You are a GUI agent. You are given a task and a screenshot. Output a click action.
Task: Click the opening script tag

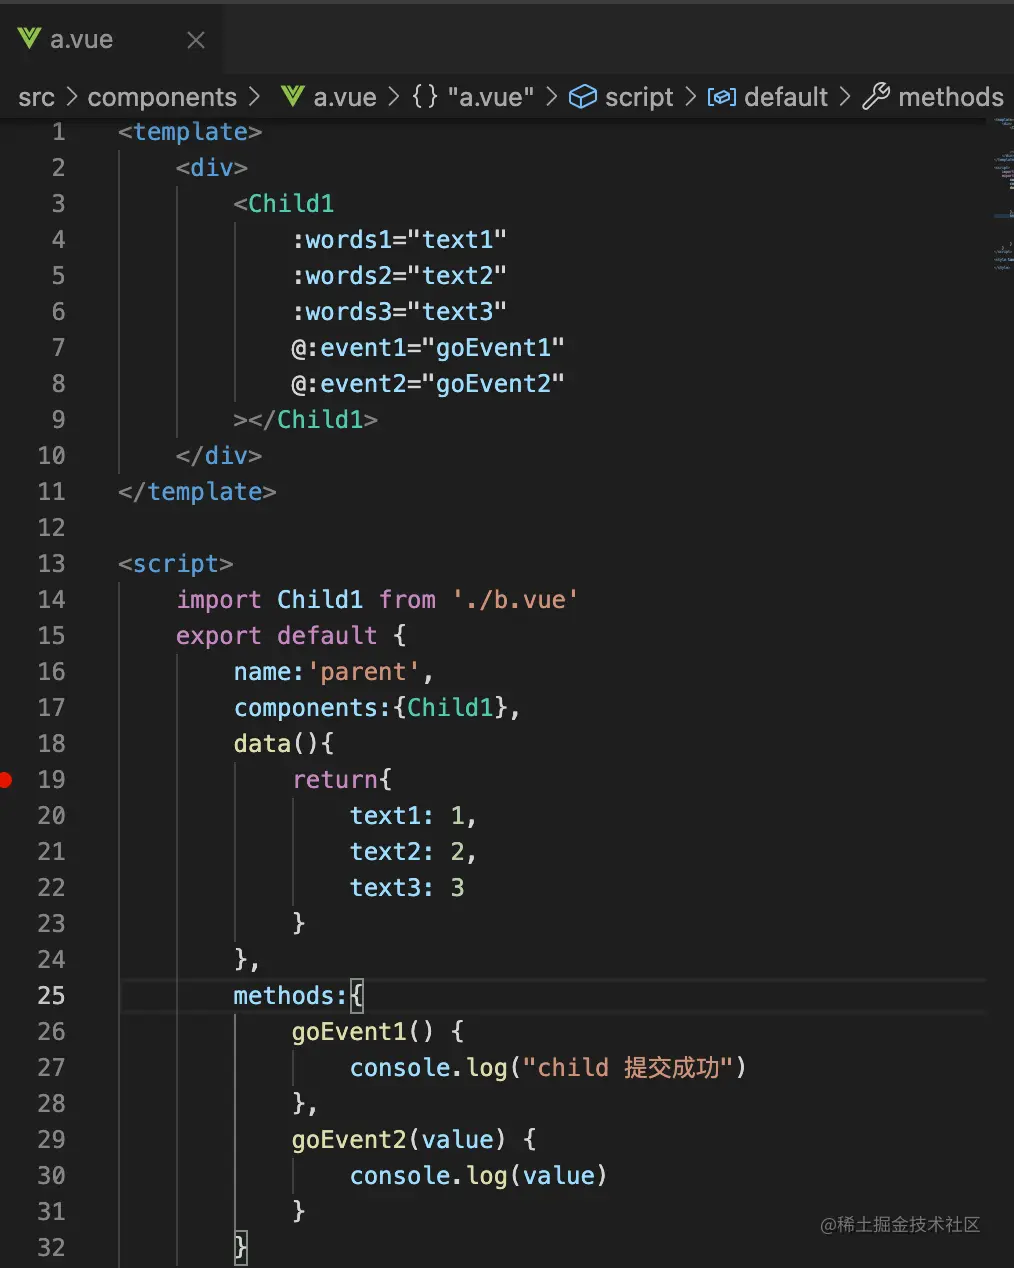click(x=176, y=564)
